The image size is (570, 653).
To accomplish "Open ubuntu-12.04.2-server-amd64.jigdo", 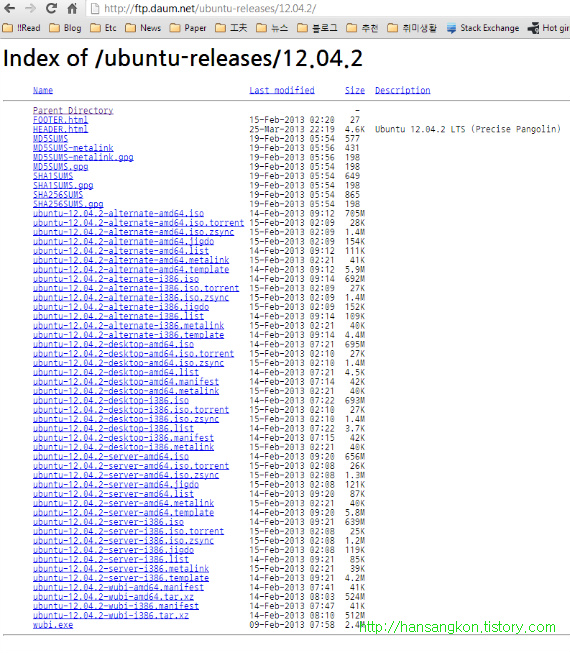I will point(116,485).
